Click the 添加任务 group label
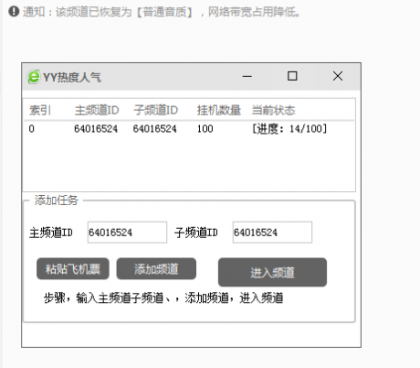Image resolution: width=420 pixels, height=368 pixels. point(56,200)
